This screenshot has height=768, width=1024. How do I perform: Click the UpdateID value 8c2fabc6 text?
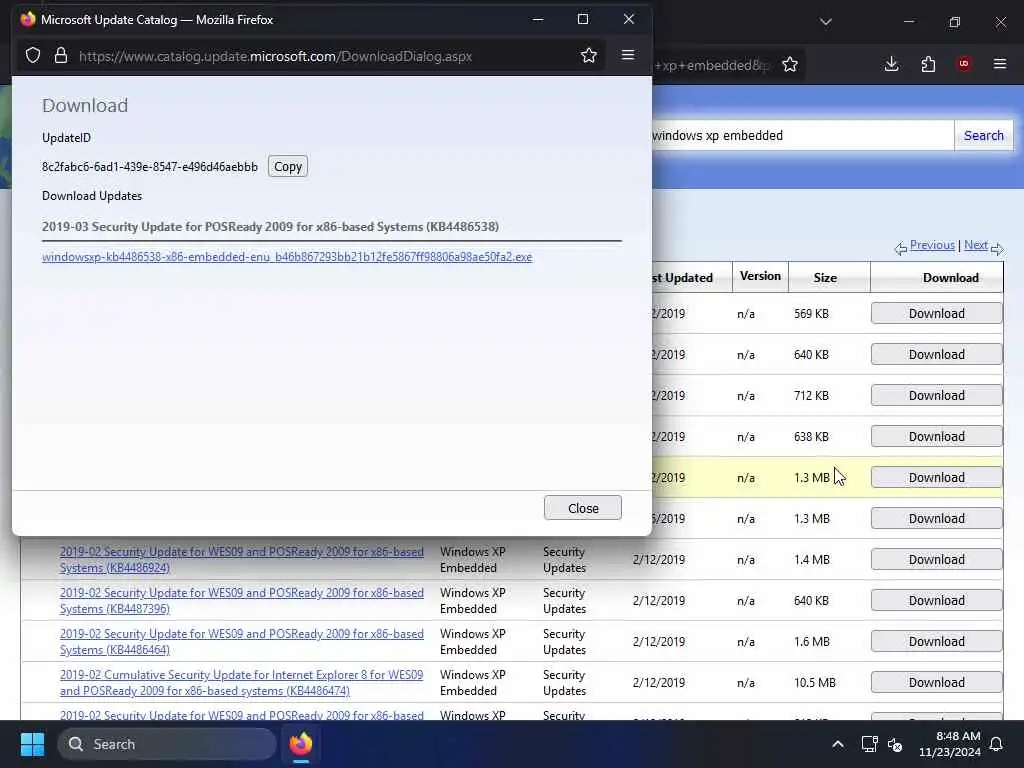point(150,167)
